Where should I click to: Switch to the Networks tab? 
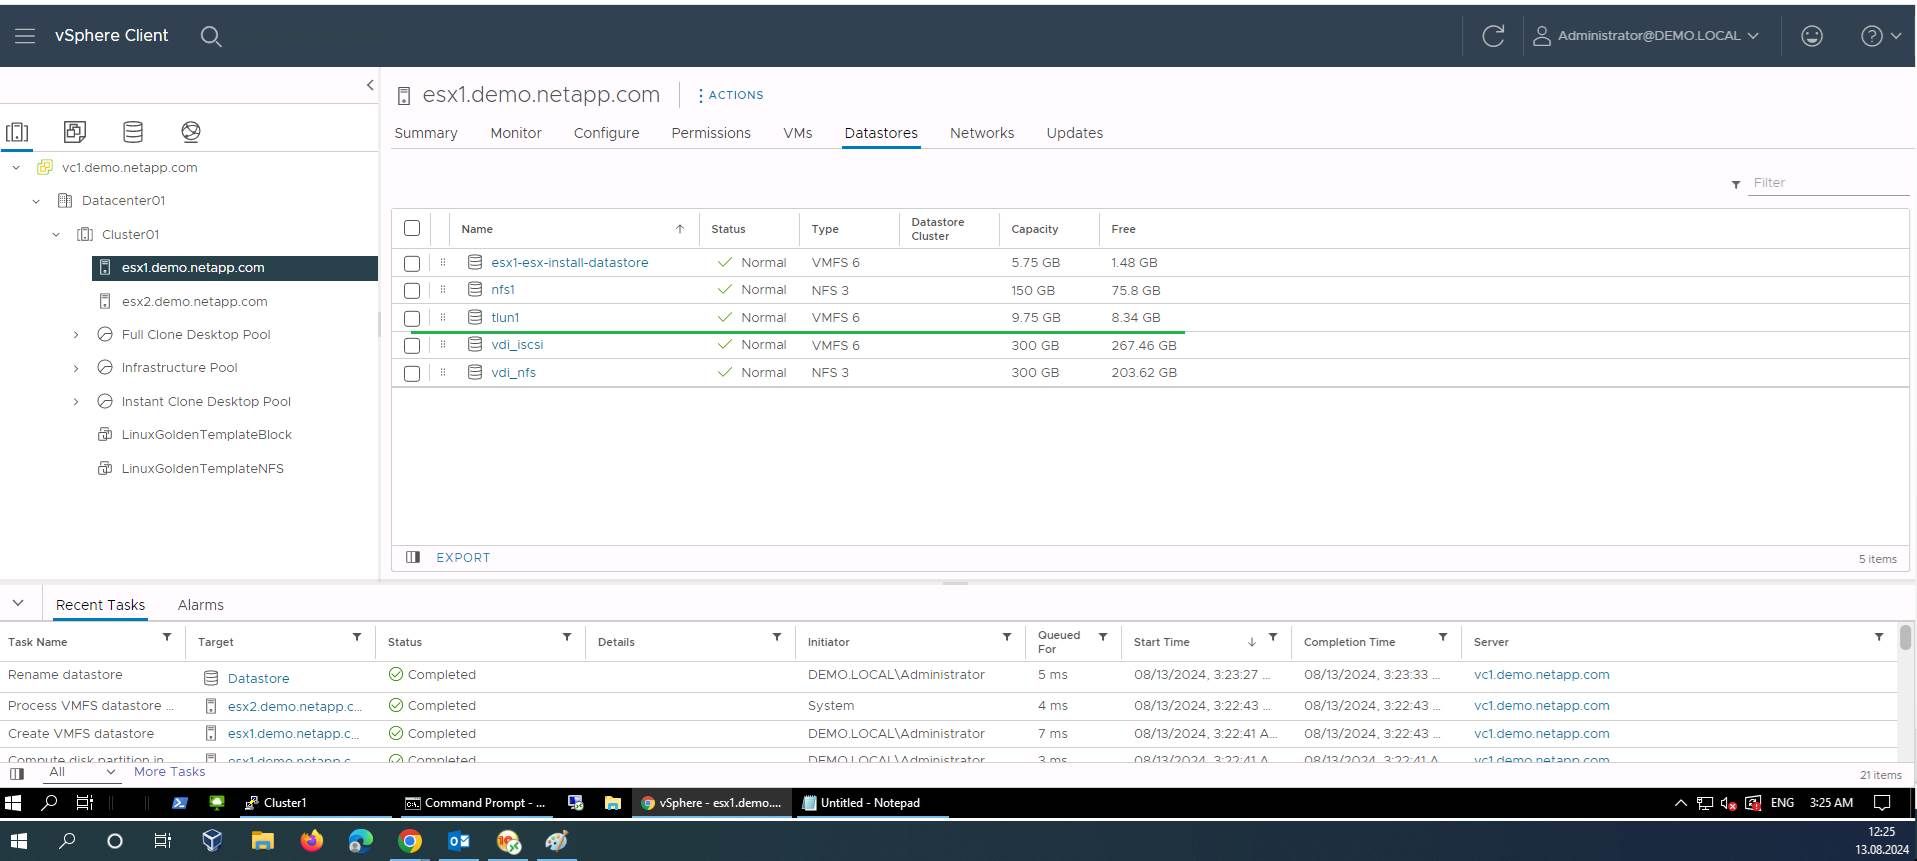[981, 133]
